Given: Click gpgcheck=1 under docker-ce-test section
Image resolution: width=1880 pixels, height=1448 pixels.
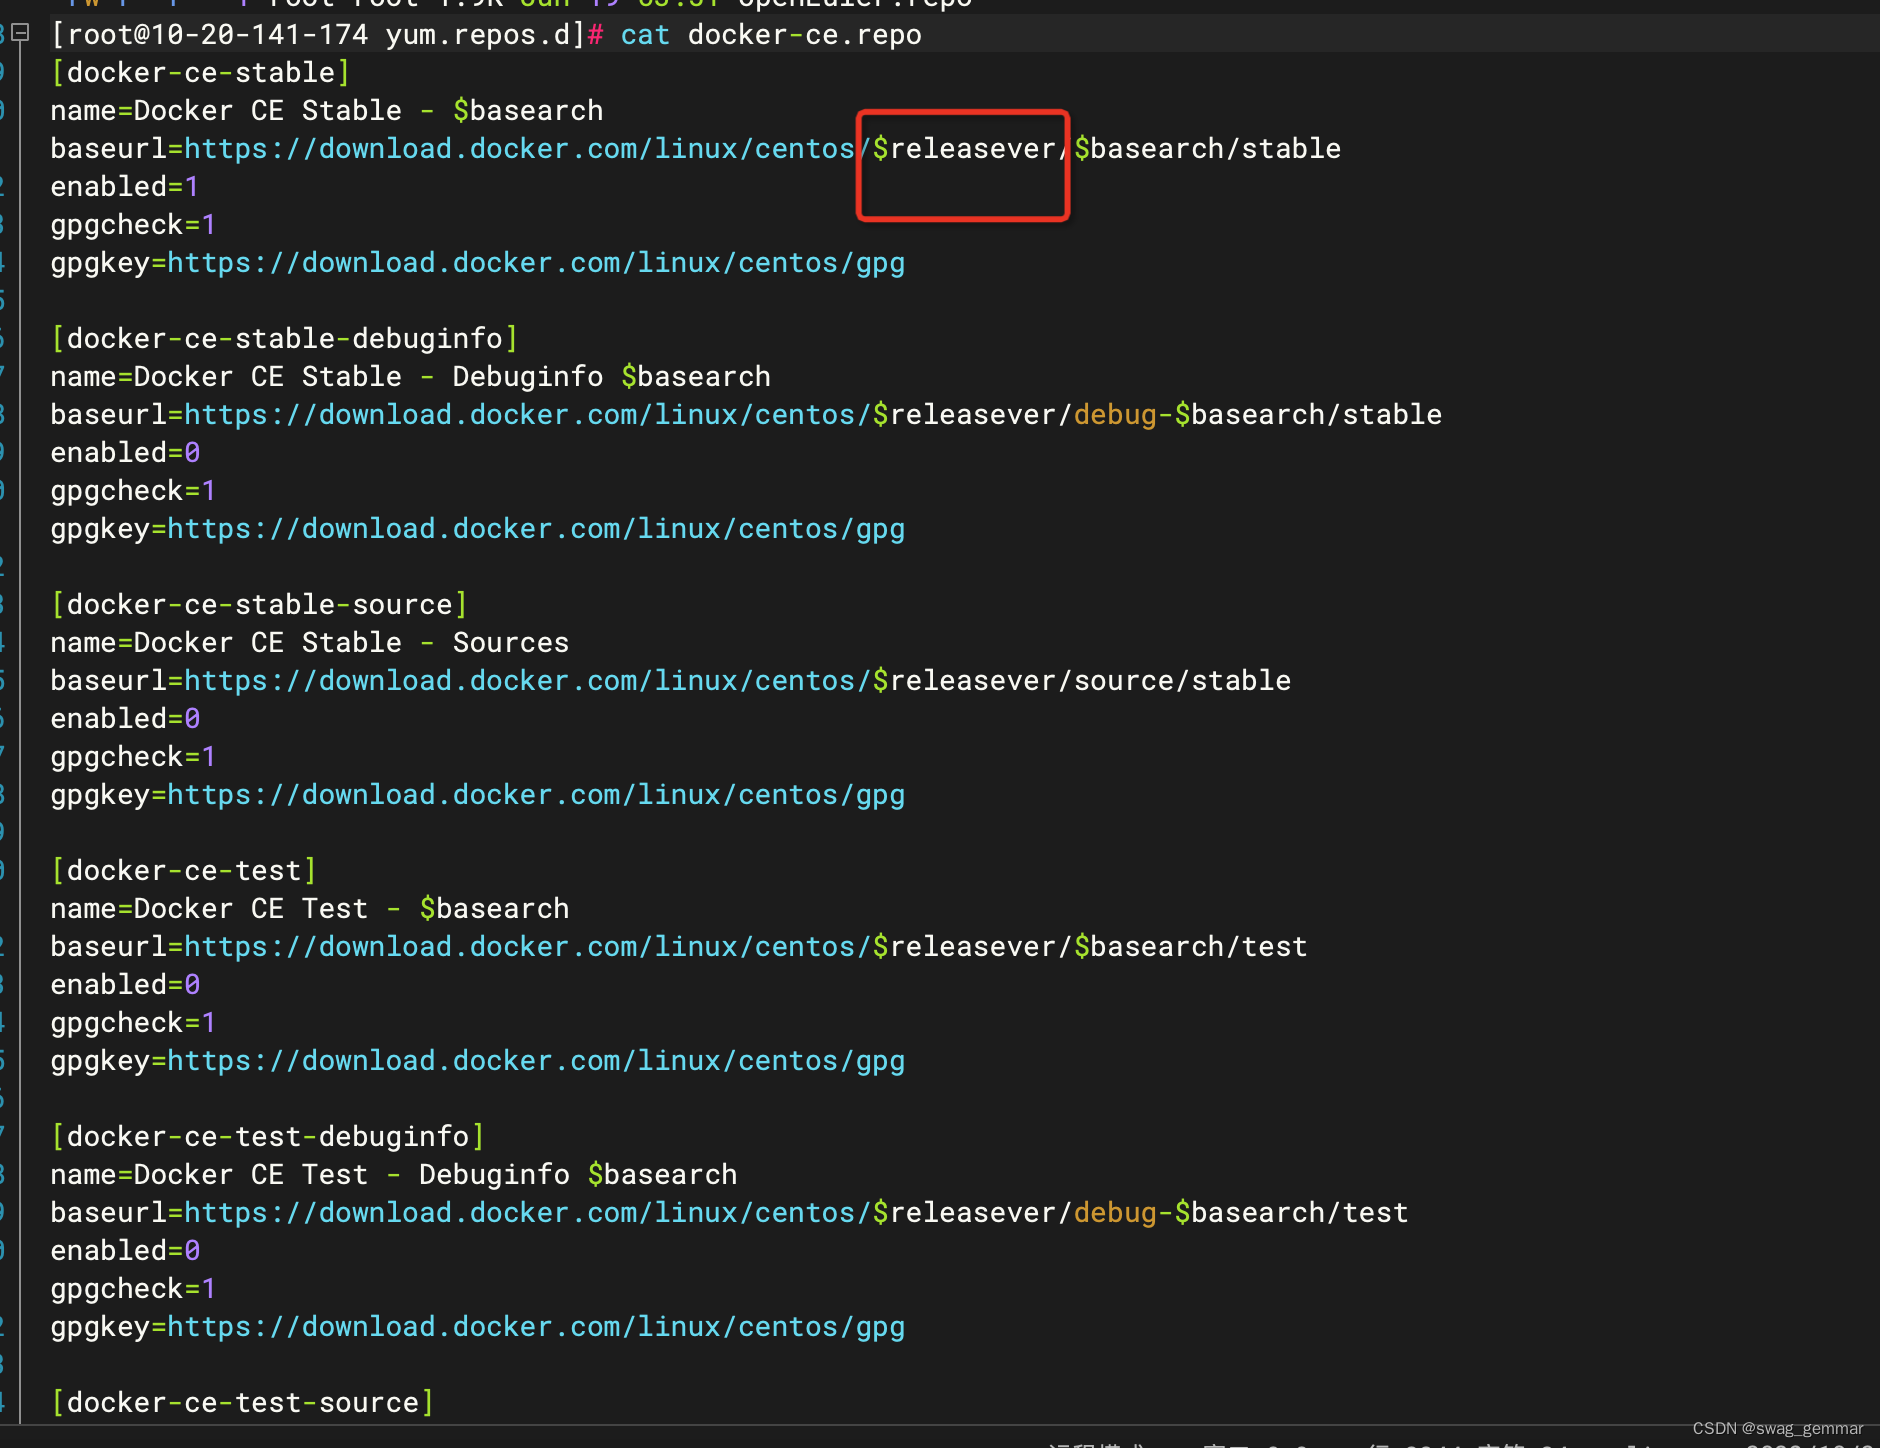Looking at the screenshot, I should pos(133,1023).
